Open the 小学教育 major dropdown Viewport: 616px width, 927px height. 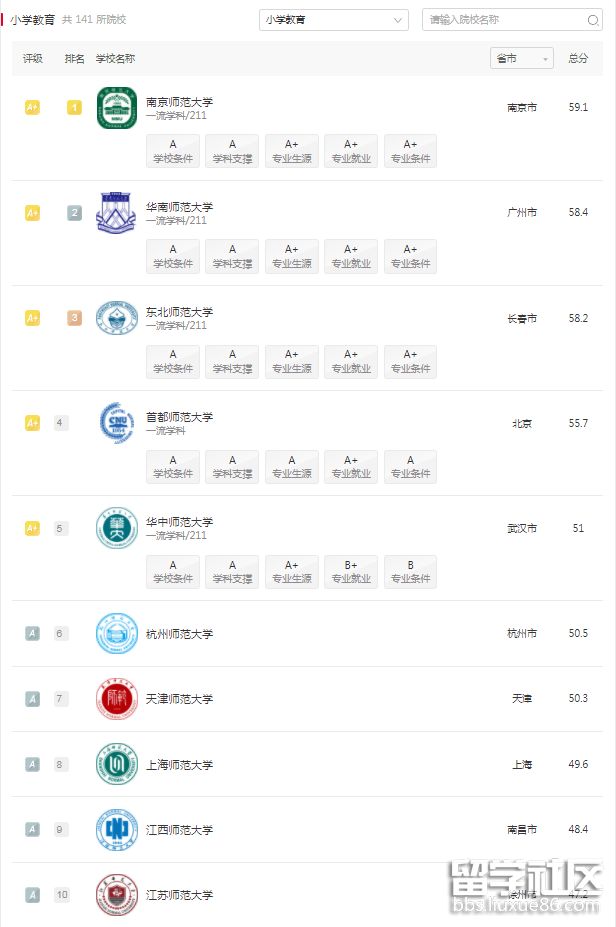click(333, 20)
